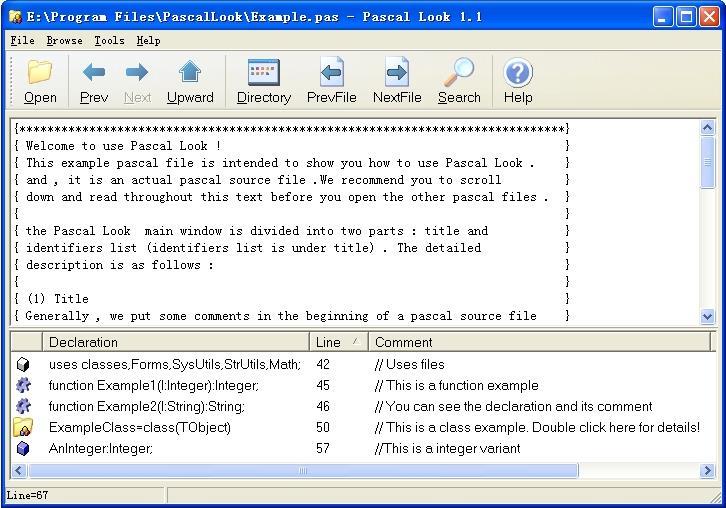Jump to next file with NextFile icon
726x508 pixels.
tap(397, 72)
